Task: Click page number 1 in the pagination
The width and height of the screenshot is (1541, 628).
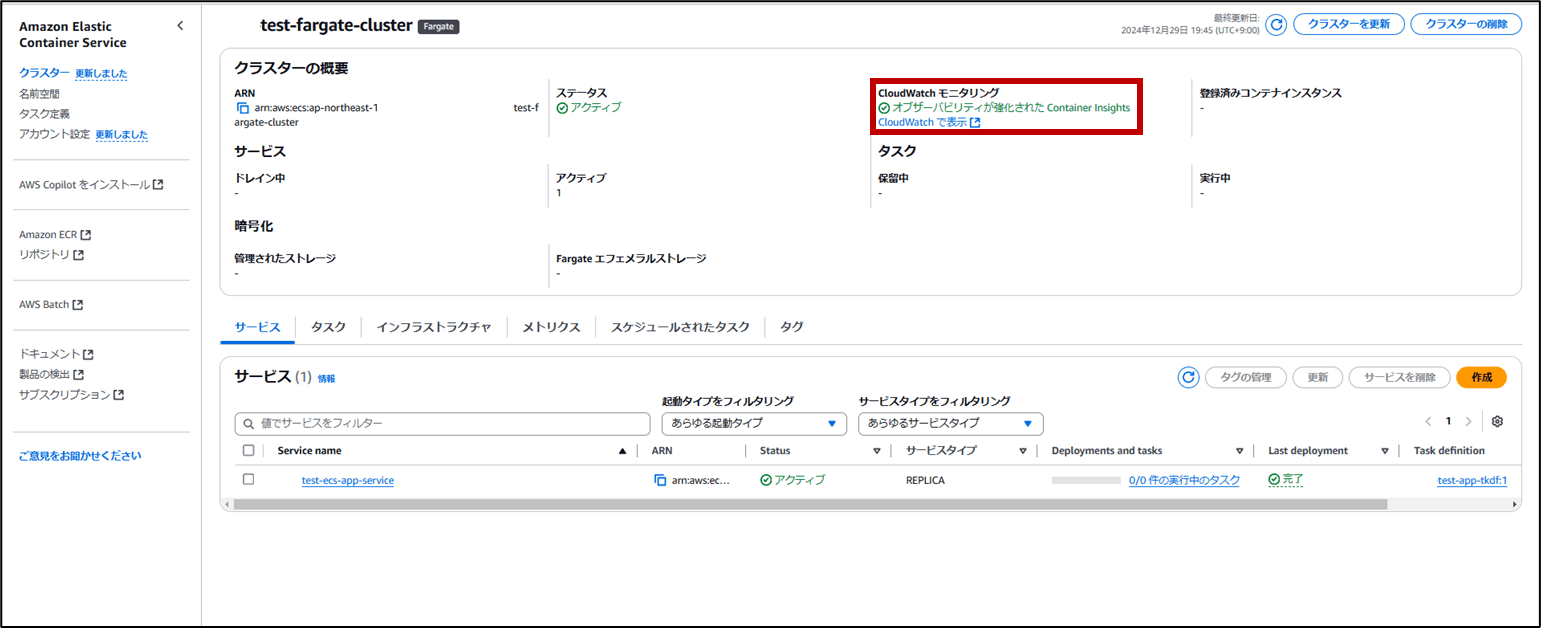Action: (x=1448, y=422)
